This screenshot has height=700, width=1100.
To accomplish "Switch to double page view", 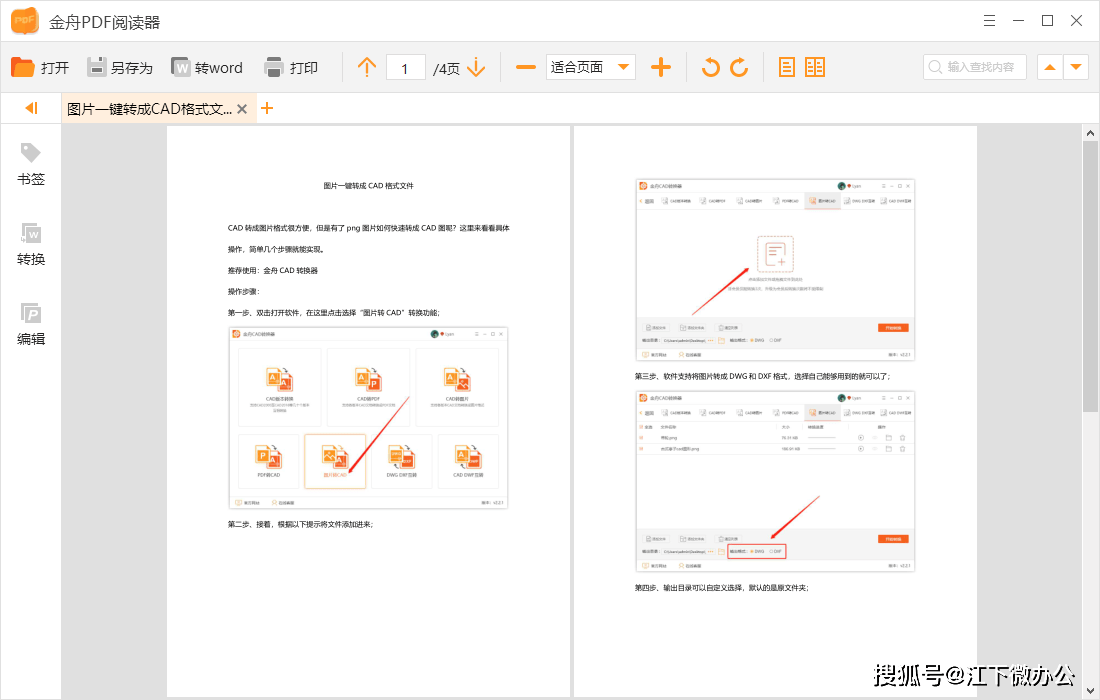I will pos(815,67).
